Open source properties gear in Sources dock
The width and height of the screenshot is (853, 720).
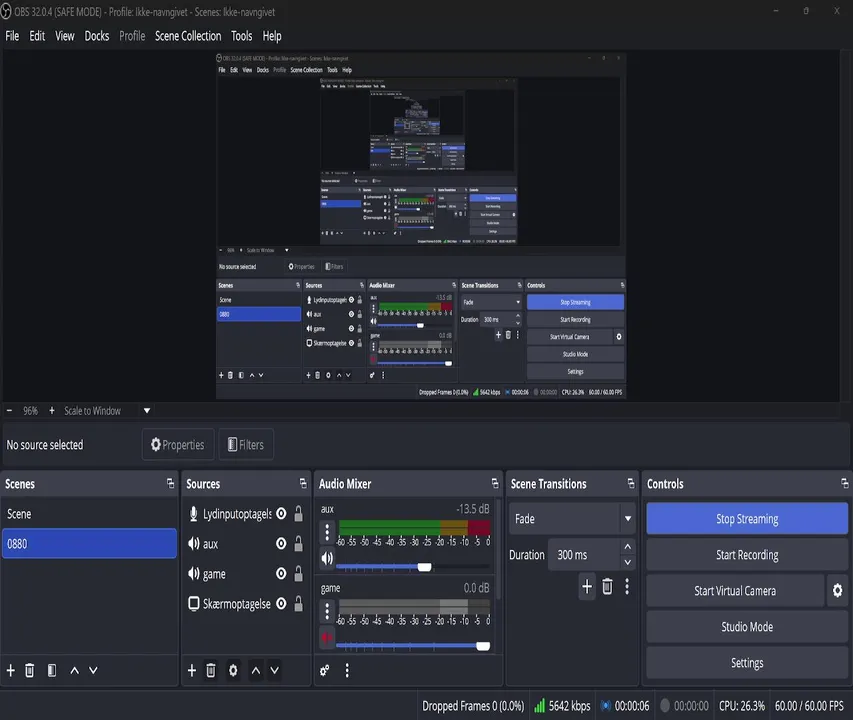coord(233,671)
